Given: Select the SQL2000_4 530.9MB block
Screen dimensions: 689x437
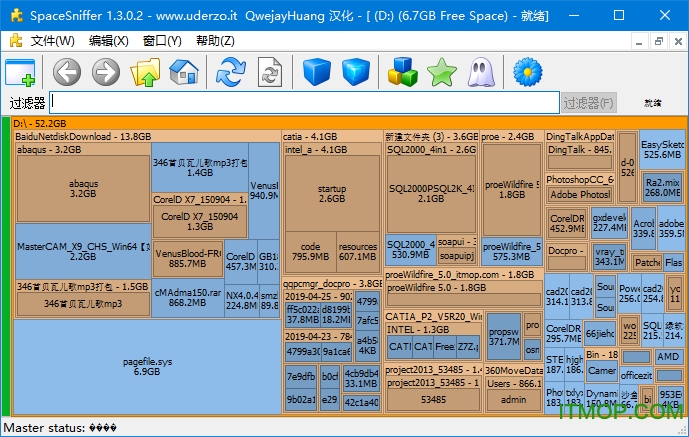Looking at the screenshot, I should (411, 249).
